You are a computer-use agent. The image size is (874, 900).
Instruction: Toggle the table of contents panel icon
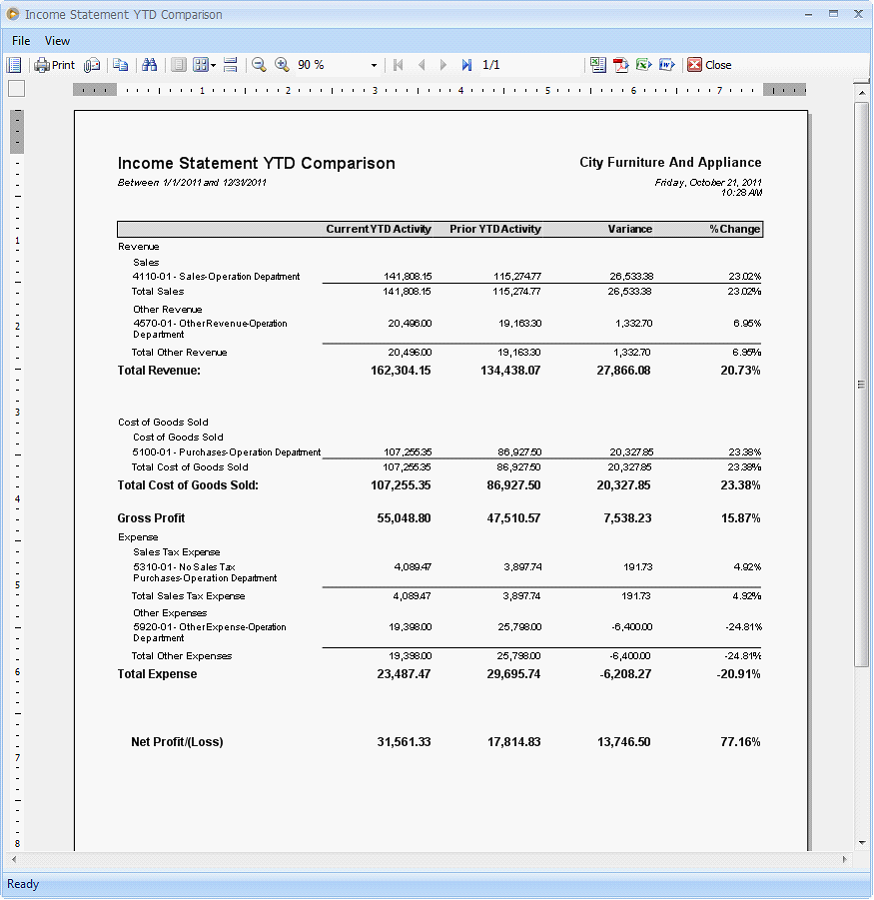click(x=14, y=65)
